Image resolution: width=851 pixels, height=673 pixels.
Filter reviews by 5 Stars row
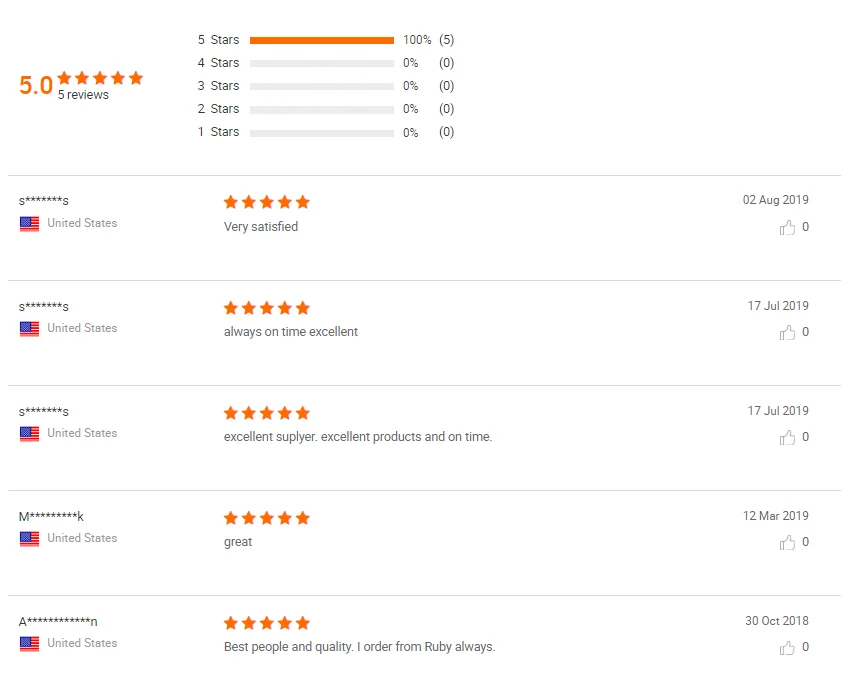[x=218, y=40]
